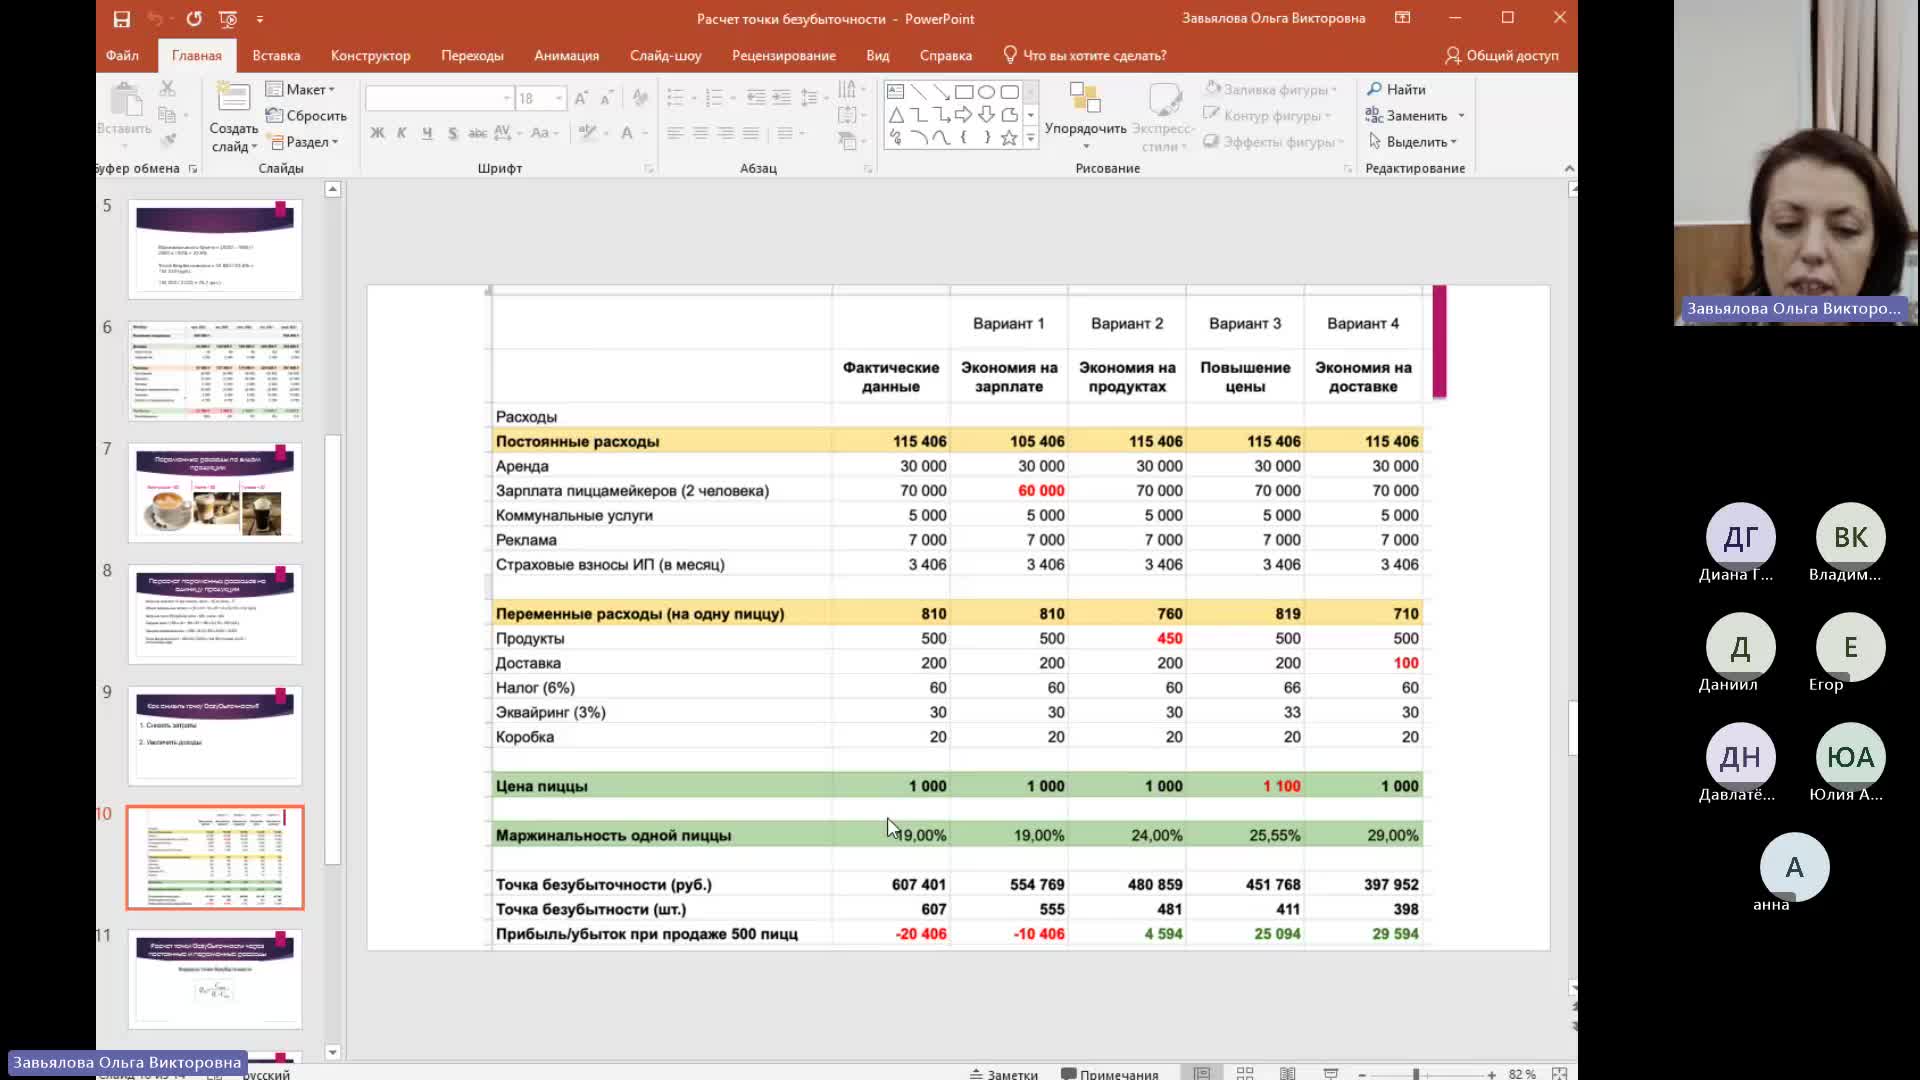1920x1080 pixels.
Task: Toggle the Notes (Заметки) pane
Action: [1003, 1074]
